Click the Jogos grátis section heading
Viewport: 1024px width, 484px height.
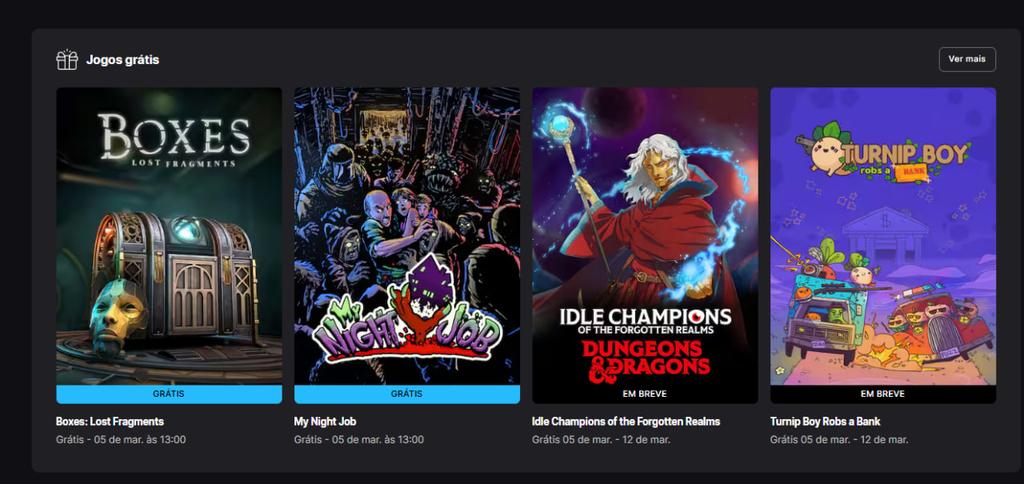[123, 60]
